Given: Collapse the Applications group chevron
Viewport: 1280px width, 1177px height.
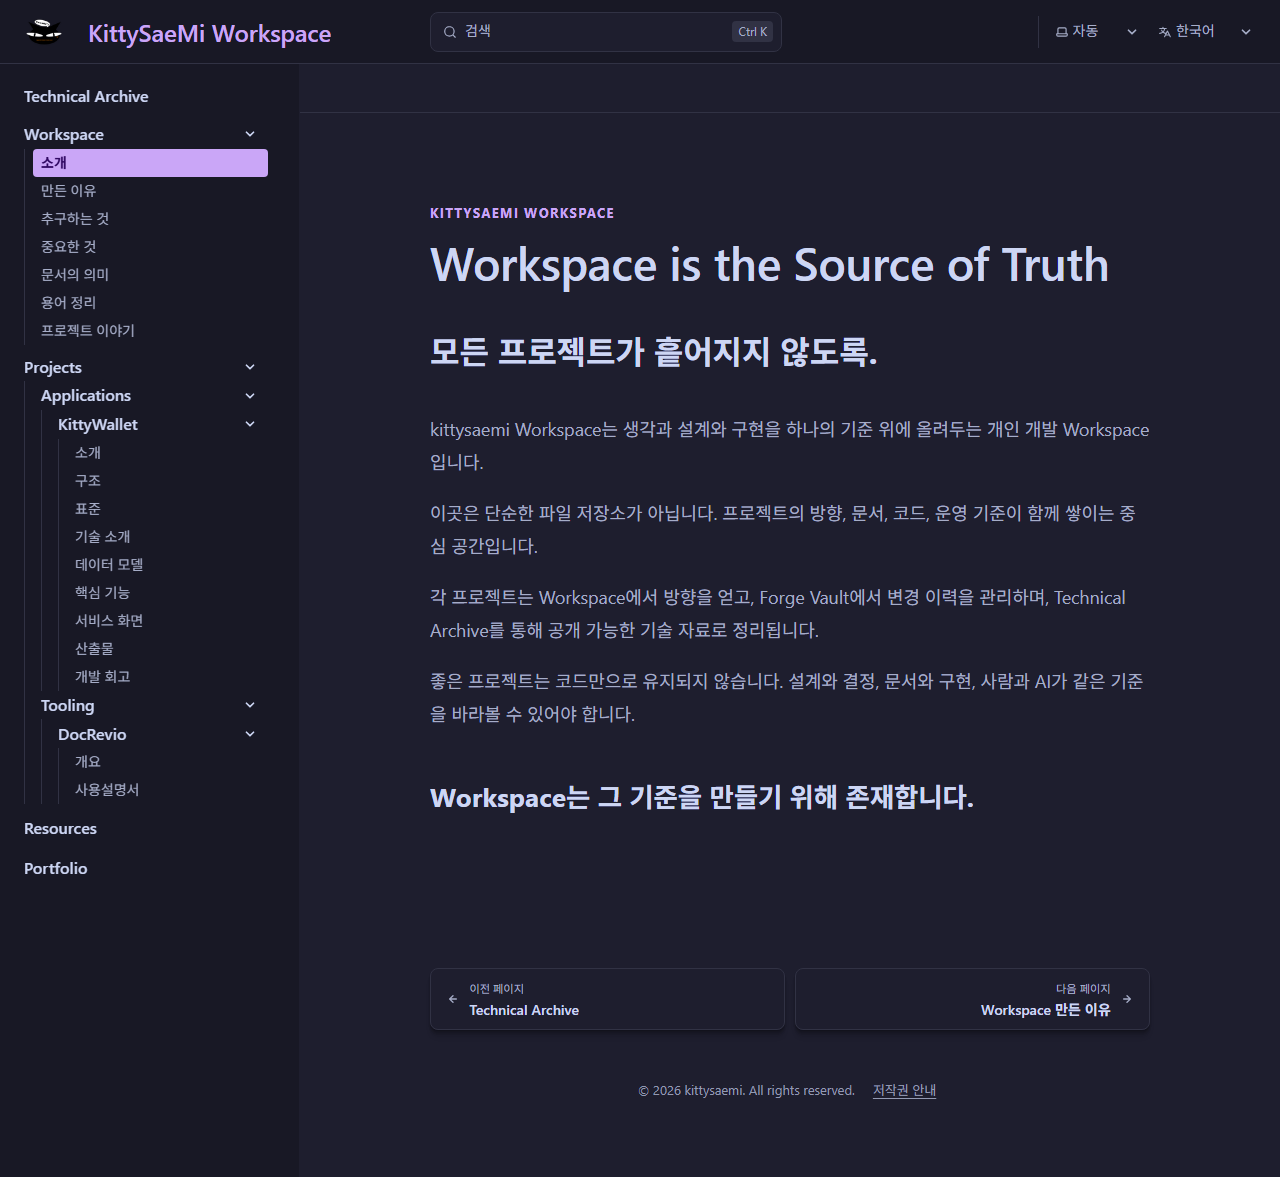Looking at the screenshot, I should tap(250, 396).
